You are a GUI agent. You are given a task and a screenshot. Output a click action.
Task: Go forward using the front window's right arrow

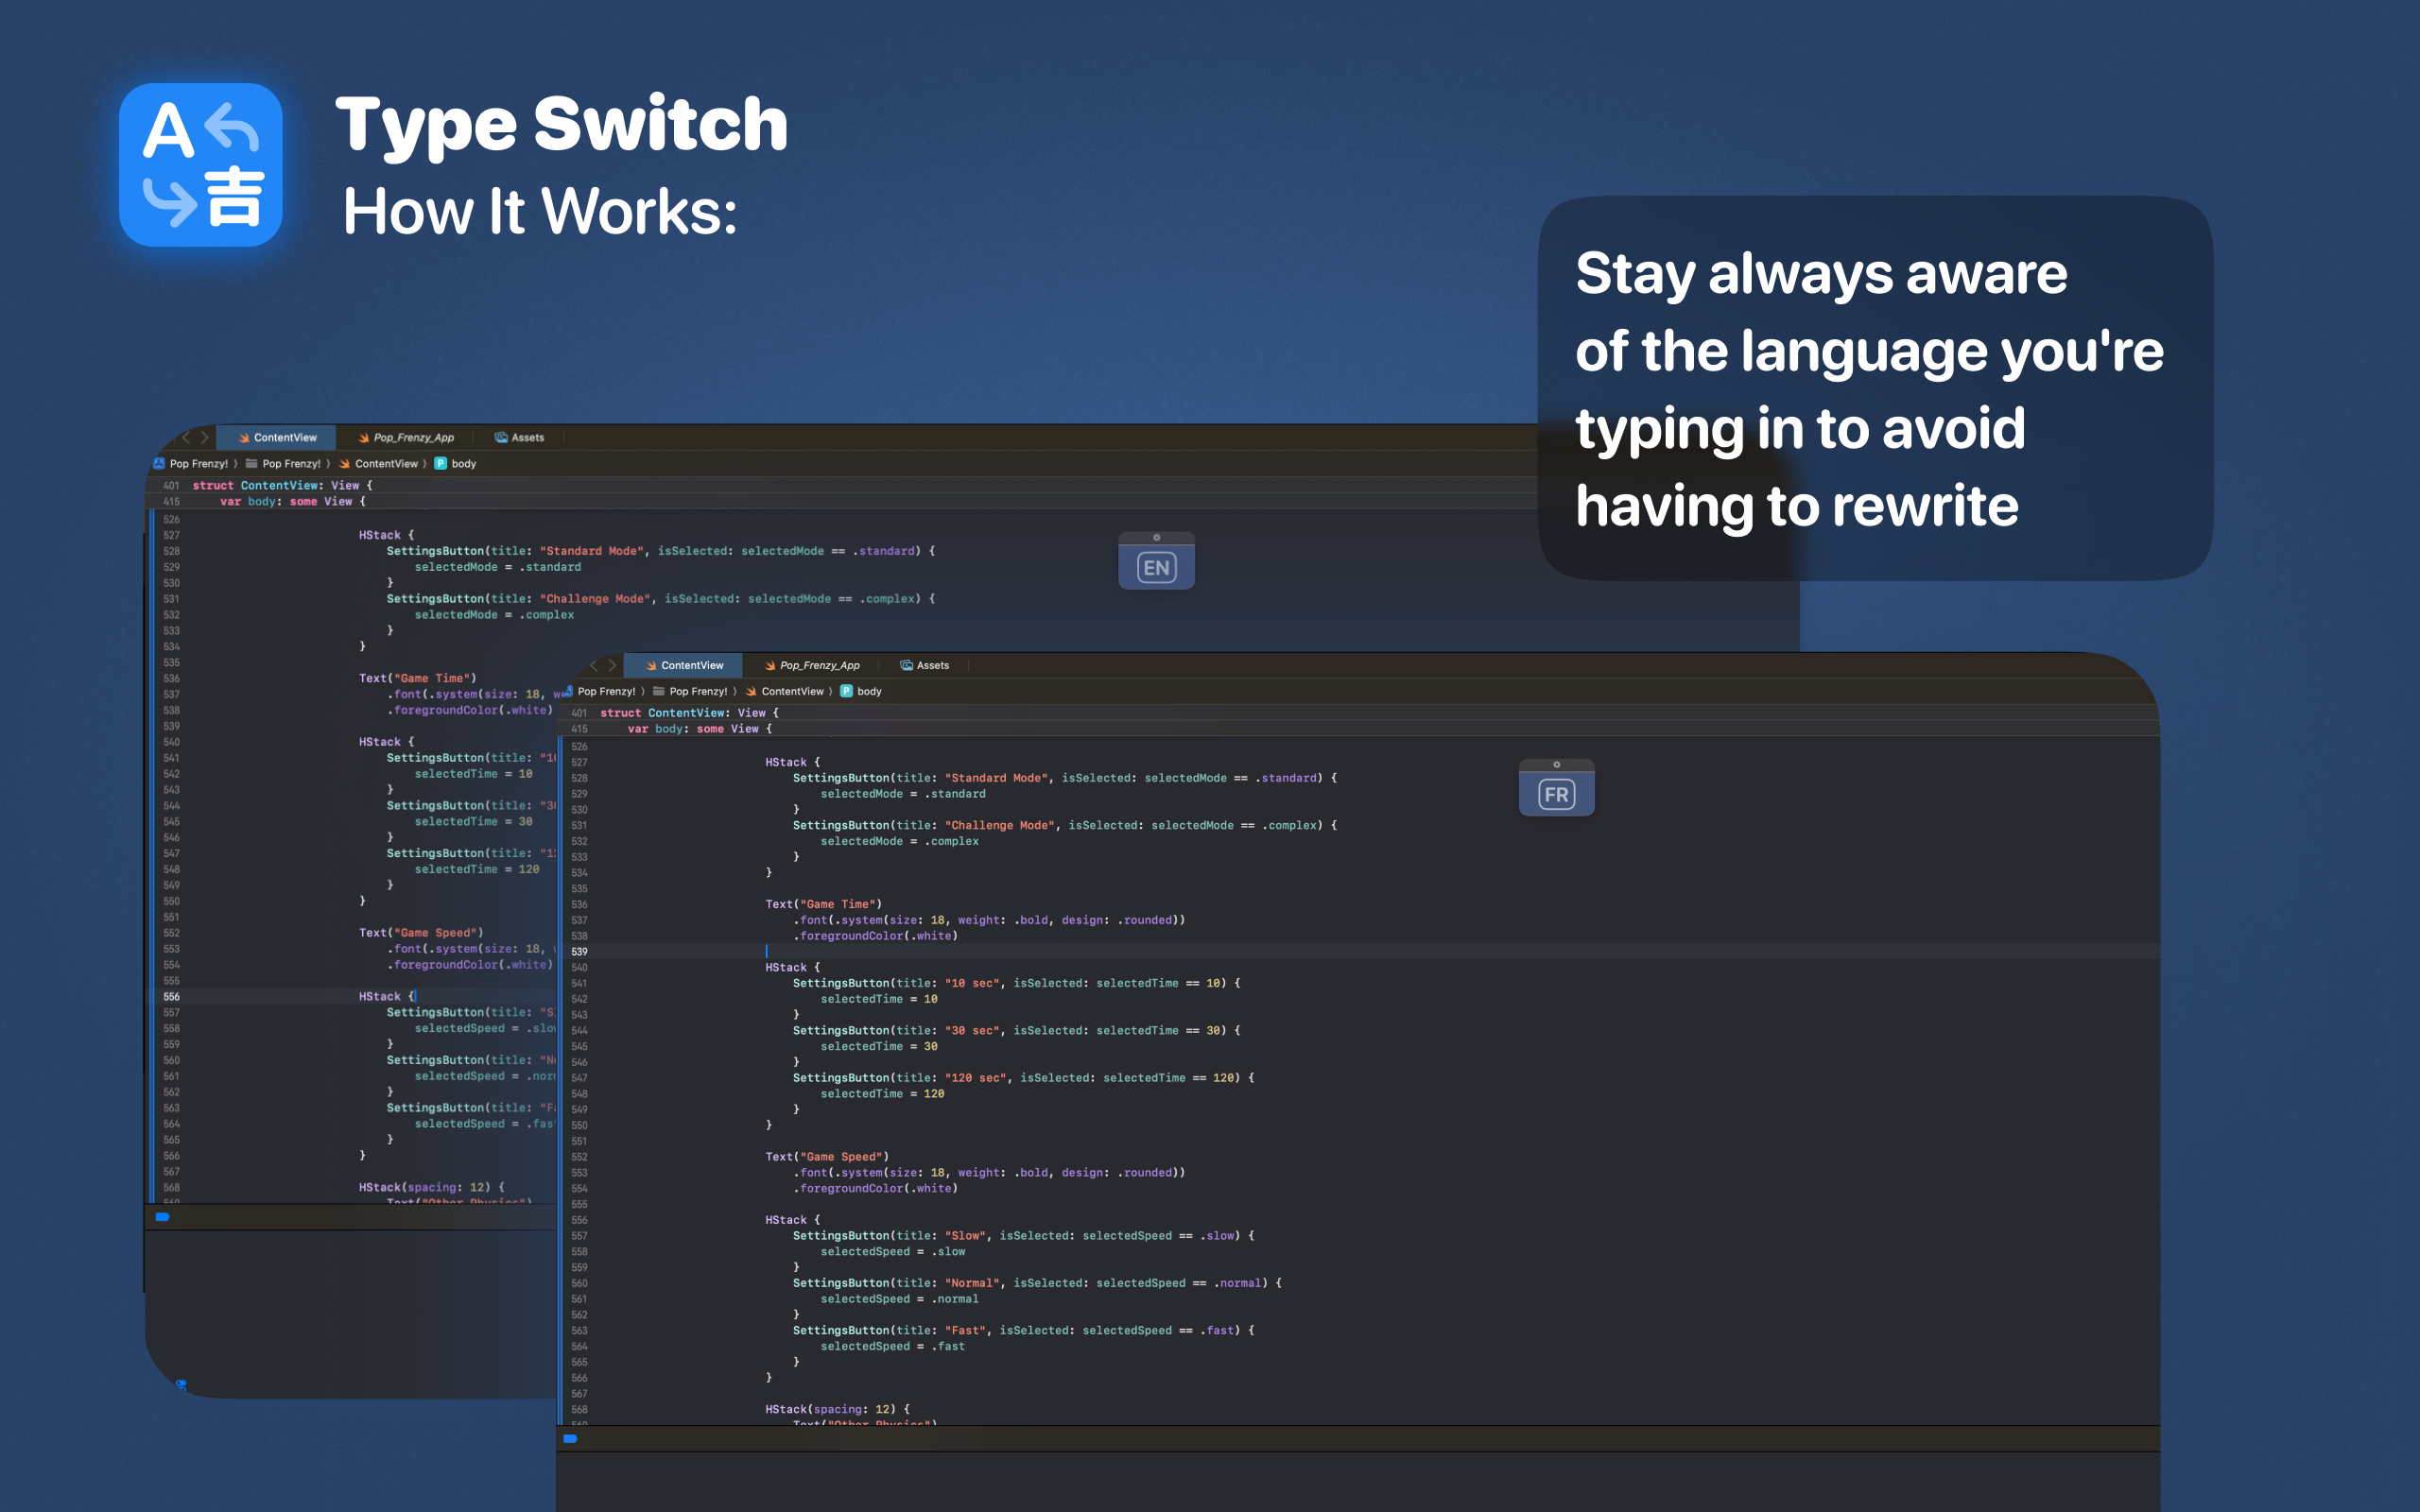tap(612, 665)
